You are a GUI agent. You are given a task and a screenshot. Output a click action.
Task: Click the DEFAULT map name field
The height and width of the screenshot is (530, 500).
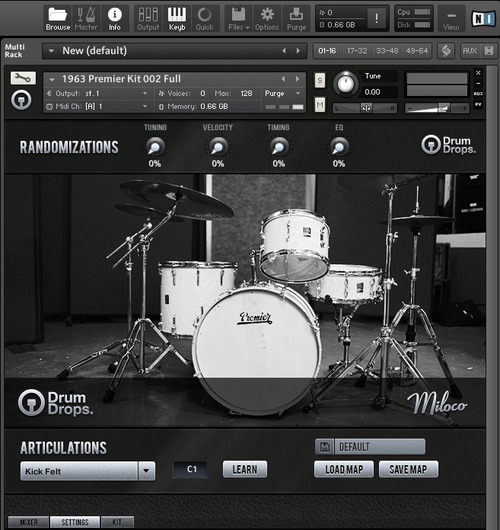[x=380, y=447]
